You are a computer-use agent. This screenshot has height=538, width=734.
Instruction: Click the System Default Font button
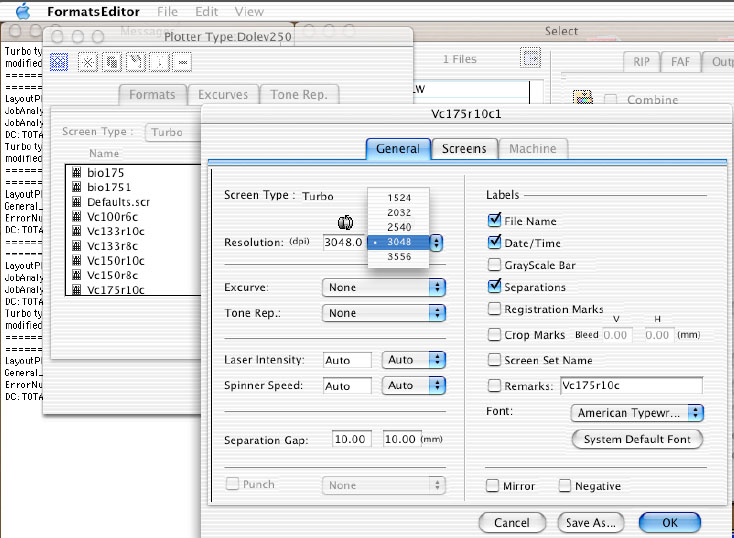(637, 439)
